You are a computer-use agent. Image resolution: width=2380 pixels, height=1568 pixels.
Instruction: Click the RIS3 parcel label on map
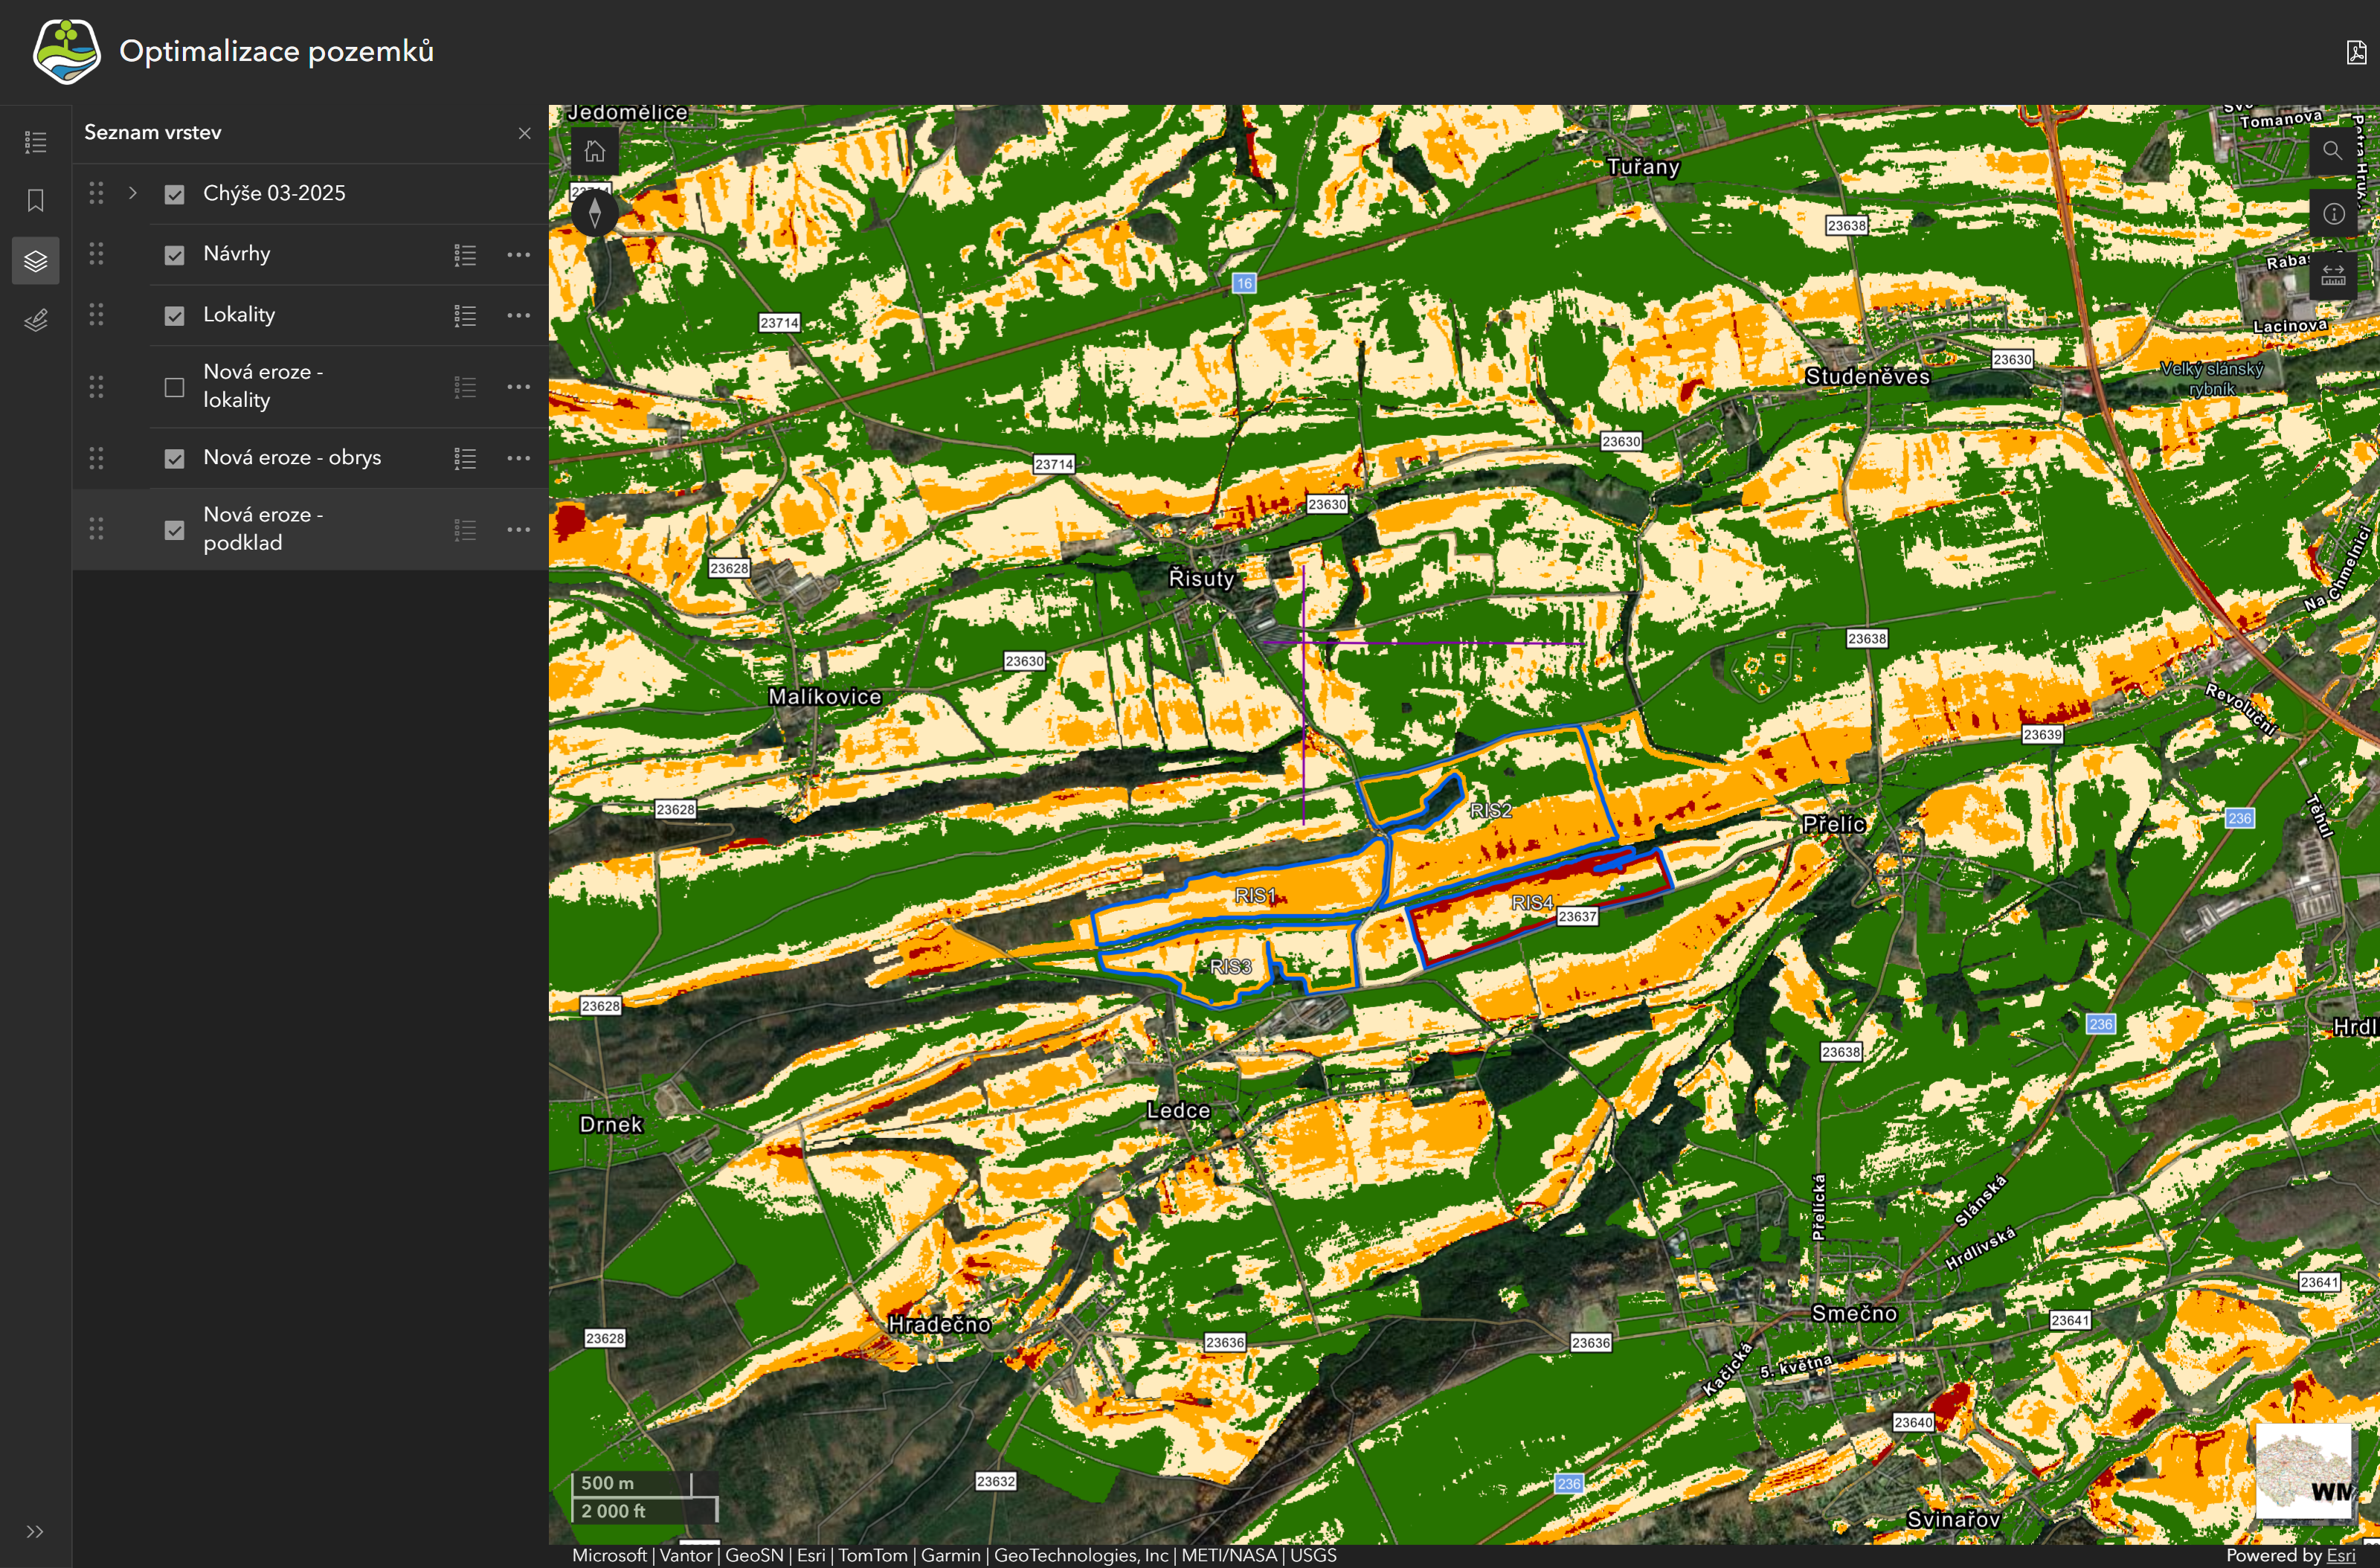coord(1231,967)
